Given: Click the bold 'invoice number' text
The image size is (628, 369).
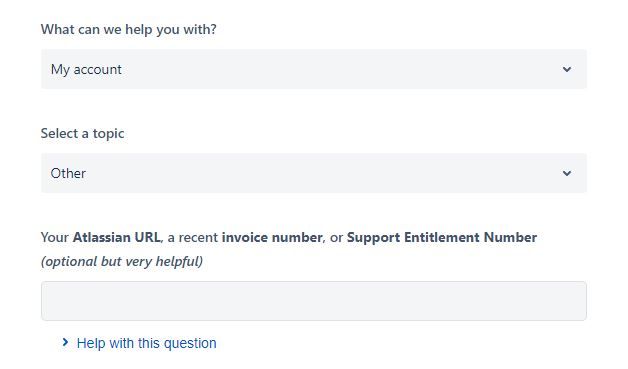Looking at the screenshot, I should click(x=272, y=237).
